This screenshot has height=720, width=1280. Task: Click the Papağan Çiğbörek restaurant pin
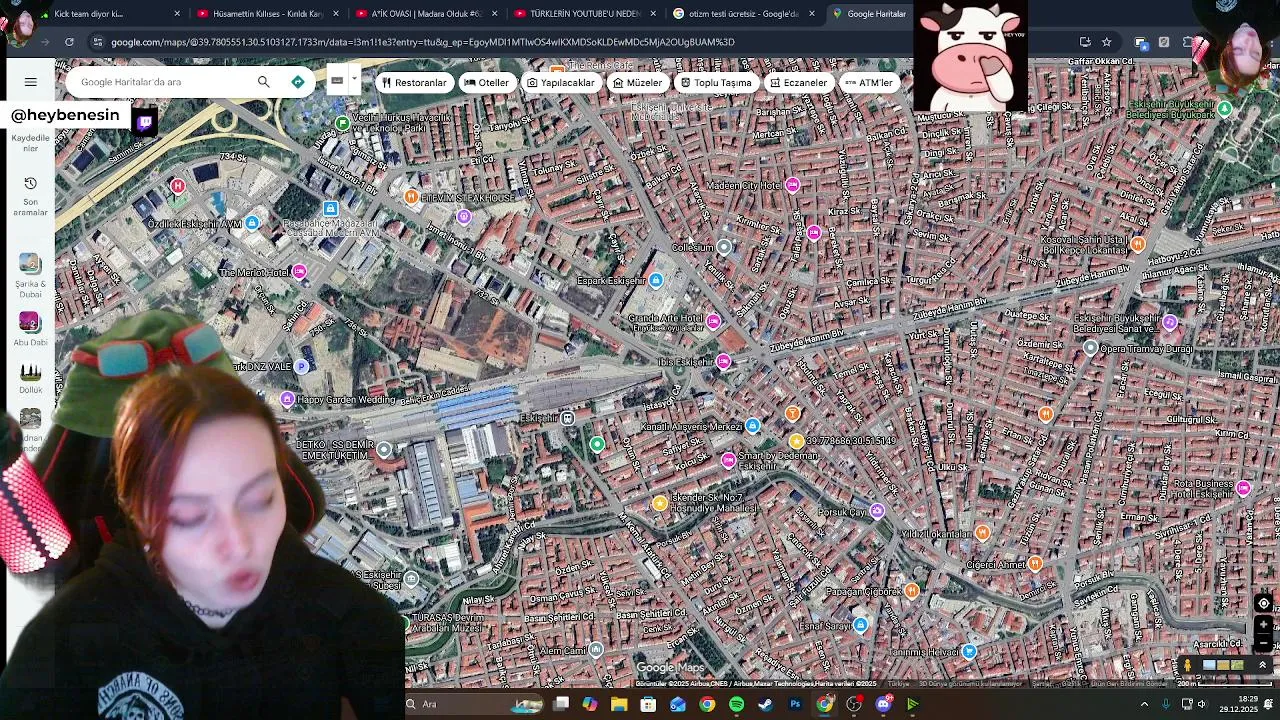(x=911, y=591)
